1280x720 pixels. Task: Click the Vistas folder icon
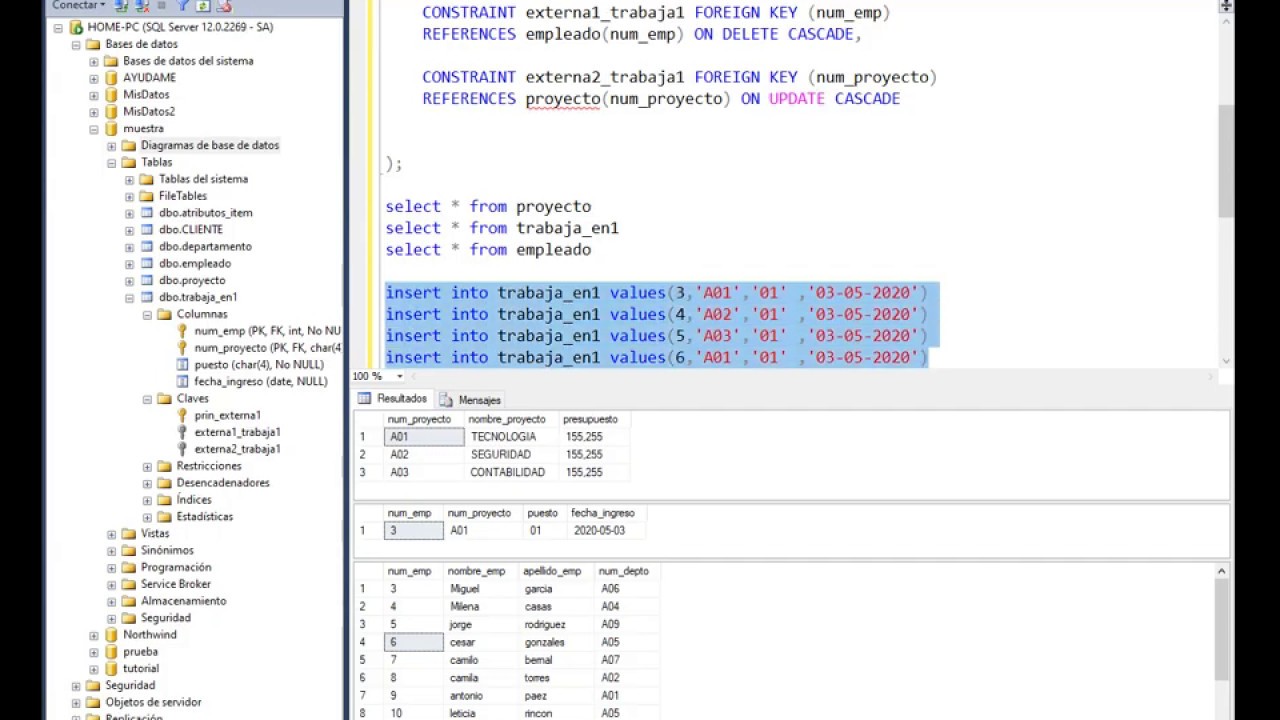point(129,534)
